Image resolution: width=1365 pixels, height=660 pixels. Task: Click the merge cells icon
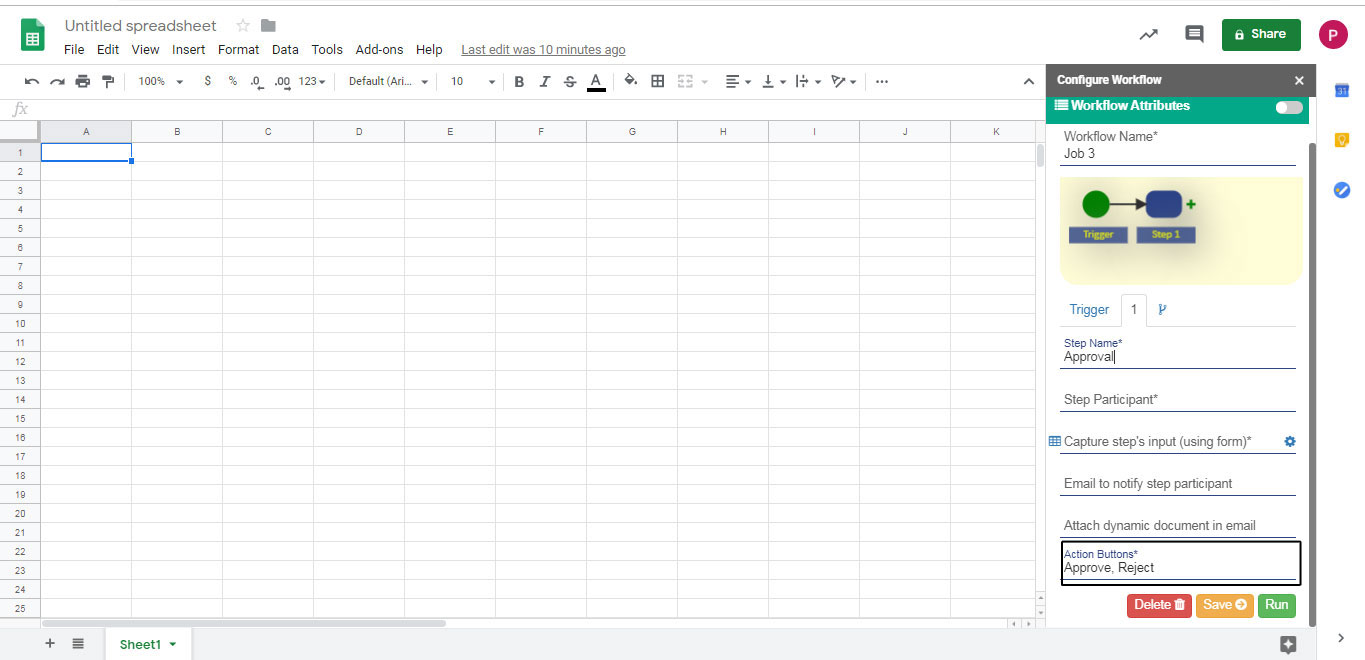pos(686,81)
